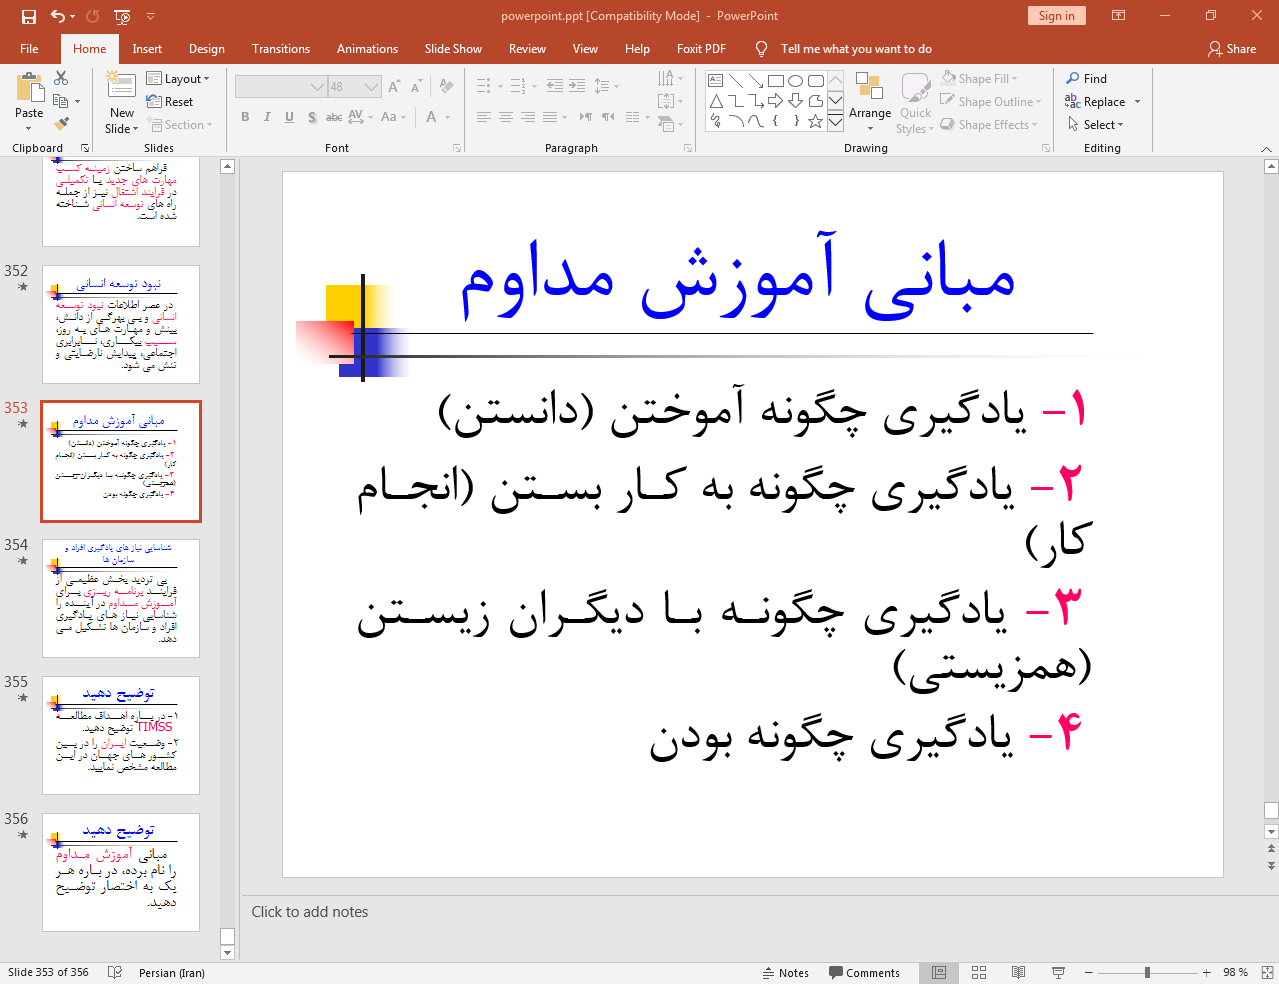Align text left
This screenshot has height=984, width=1279.
(484, 117)
